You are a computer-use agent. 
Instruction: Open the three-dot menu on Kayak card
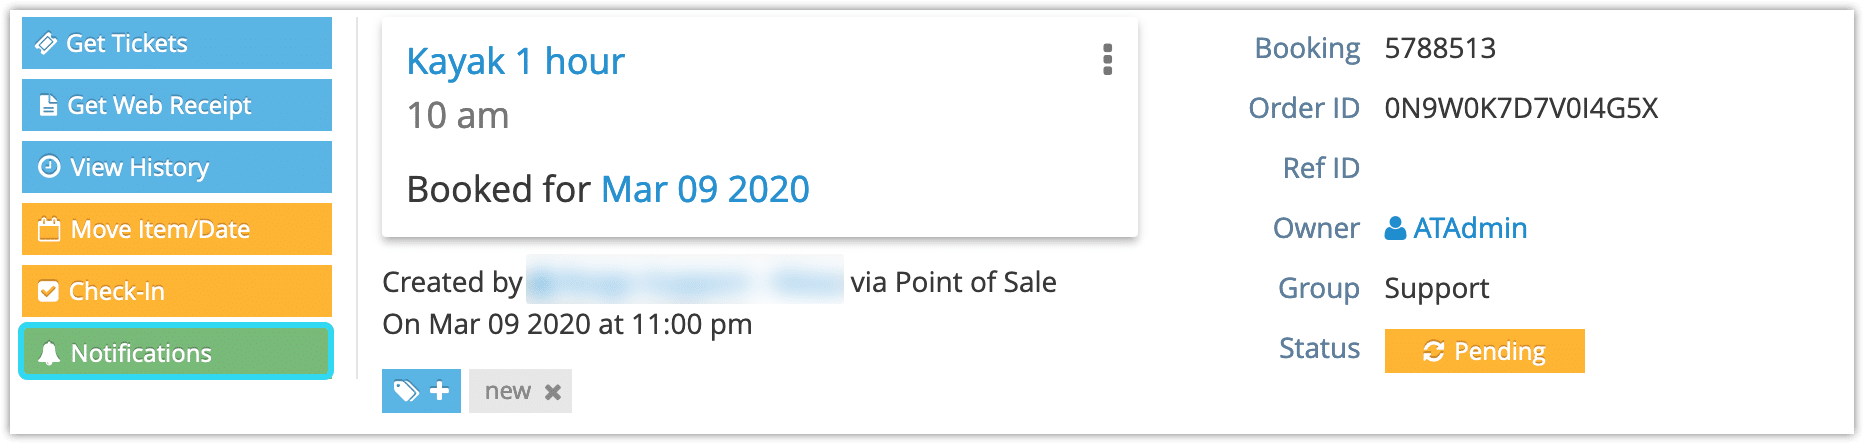coord(1107,60)
